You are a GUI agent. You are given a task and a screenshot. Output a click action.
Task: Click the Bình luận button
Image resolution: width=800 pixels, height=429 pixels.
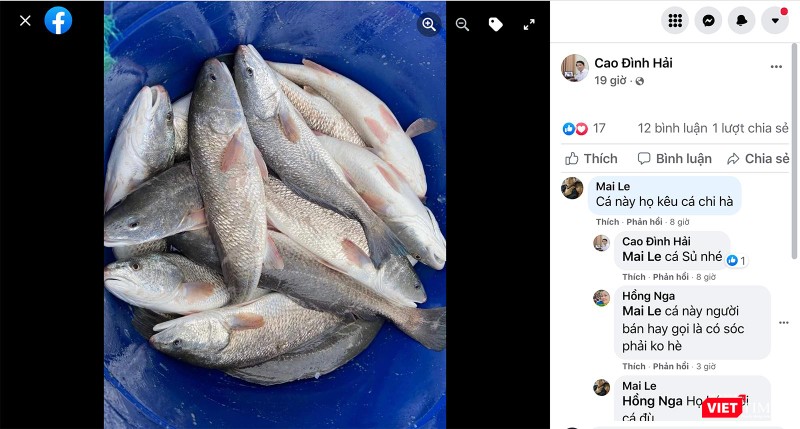point(675,159)
